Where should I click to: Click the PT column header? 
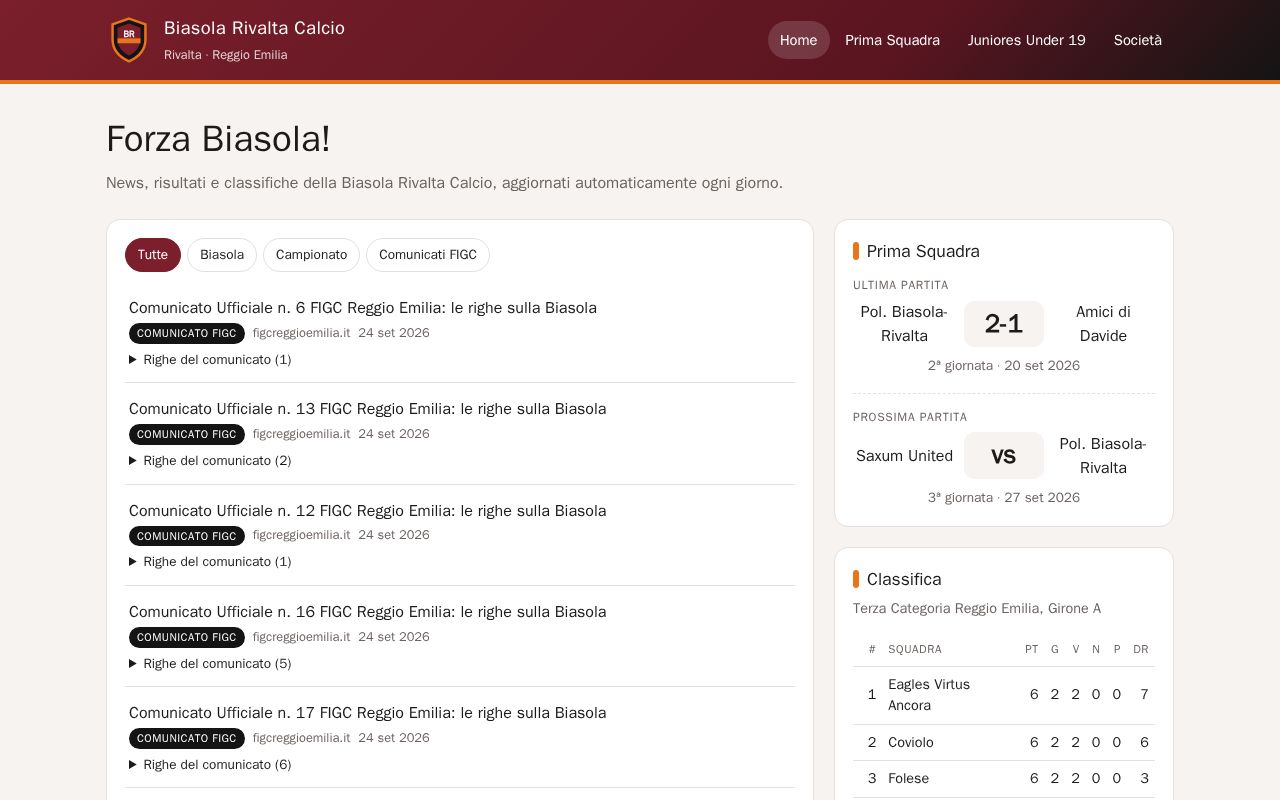pos(1032,649)
